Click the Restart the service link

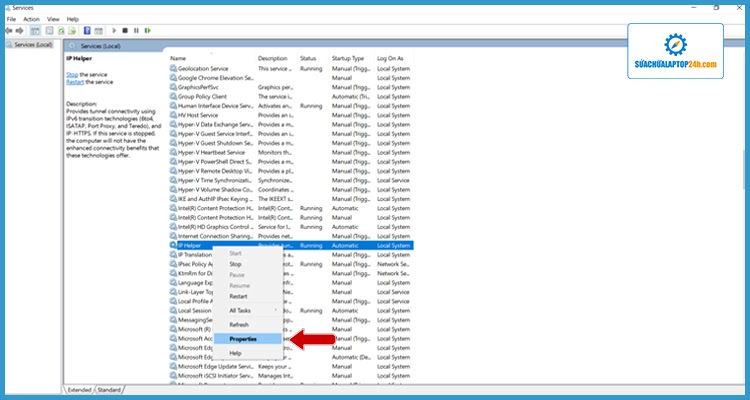tap(76, 82)
